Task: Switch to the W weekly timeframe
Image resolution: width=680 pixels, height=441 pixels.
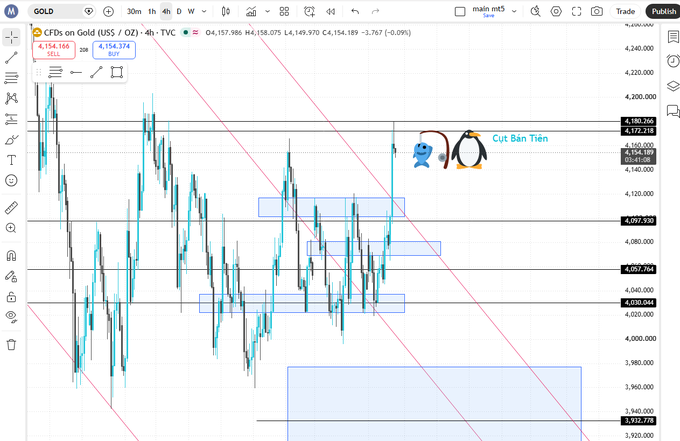Action: pyautogui.click(x=191, y=11)
